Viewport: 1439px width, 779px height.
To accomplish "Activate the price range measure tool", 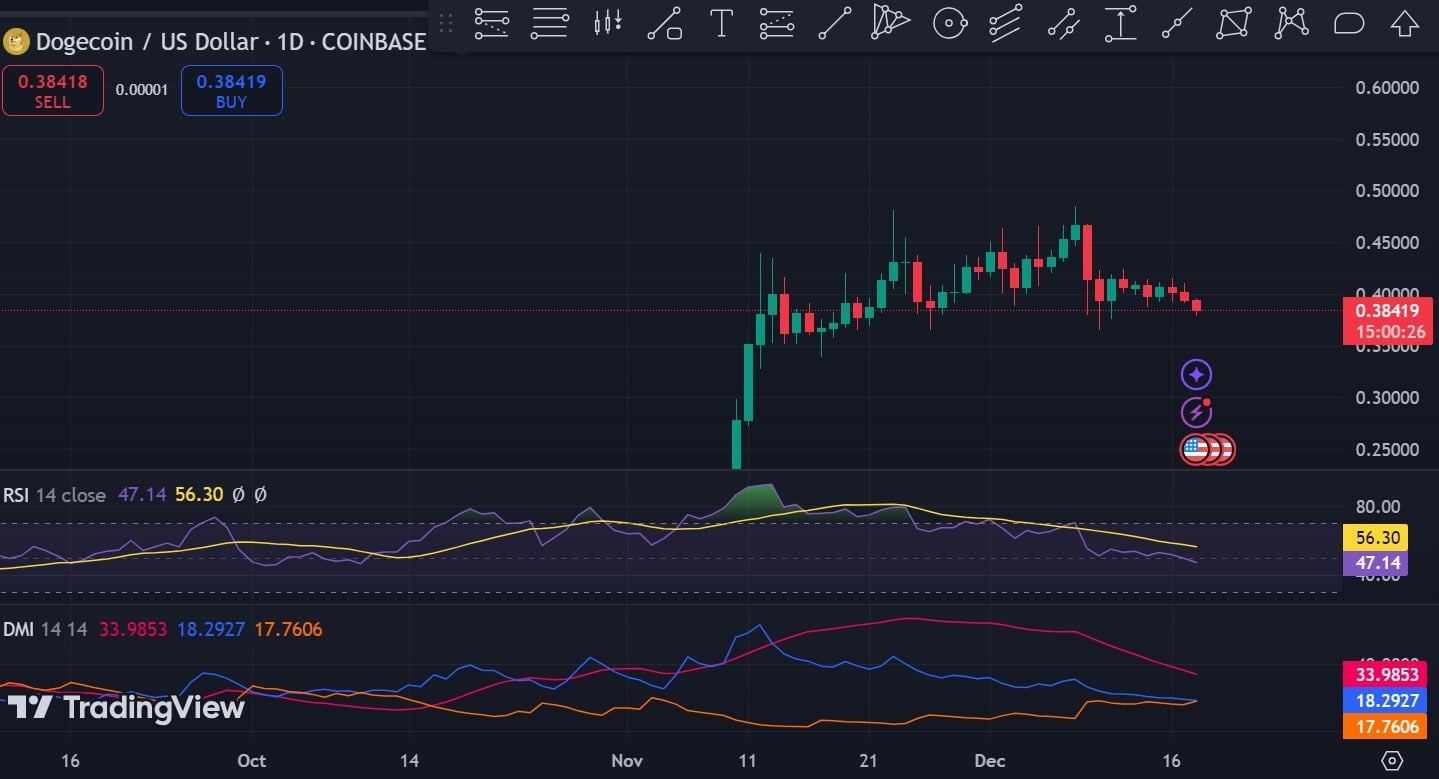I will tap(1120, 22).
